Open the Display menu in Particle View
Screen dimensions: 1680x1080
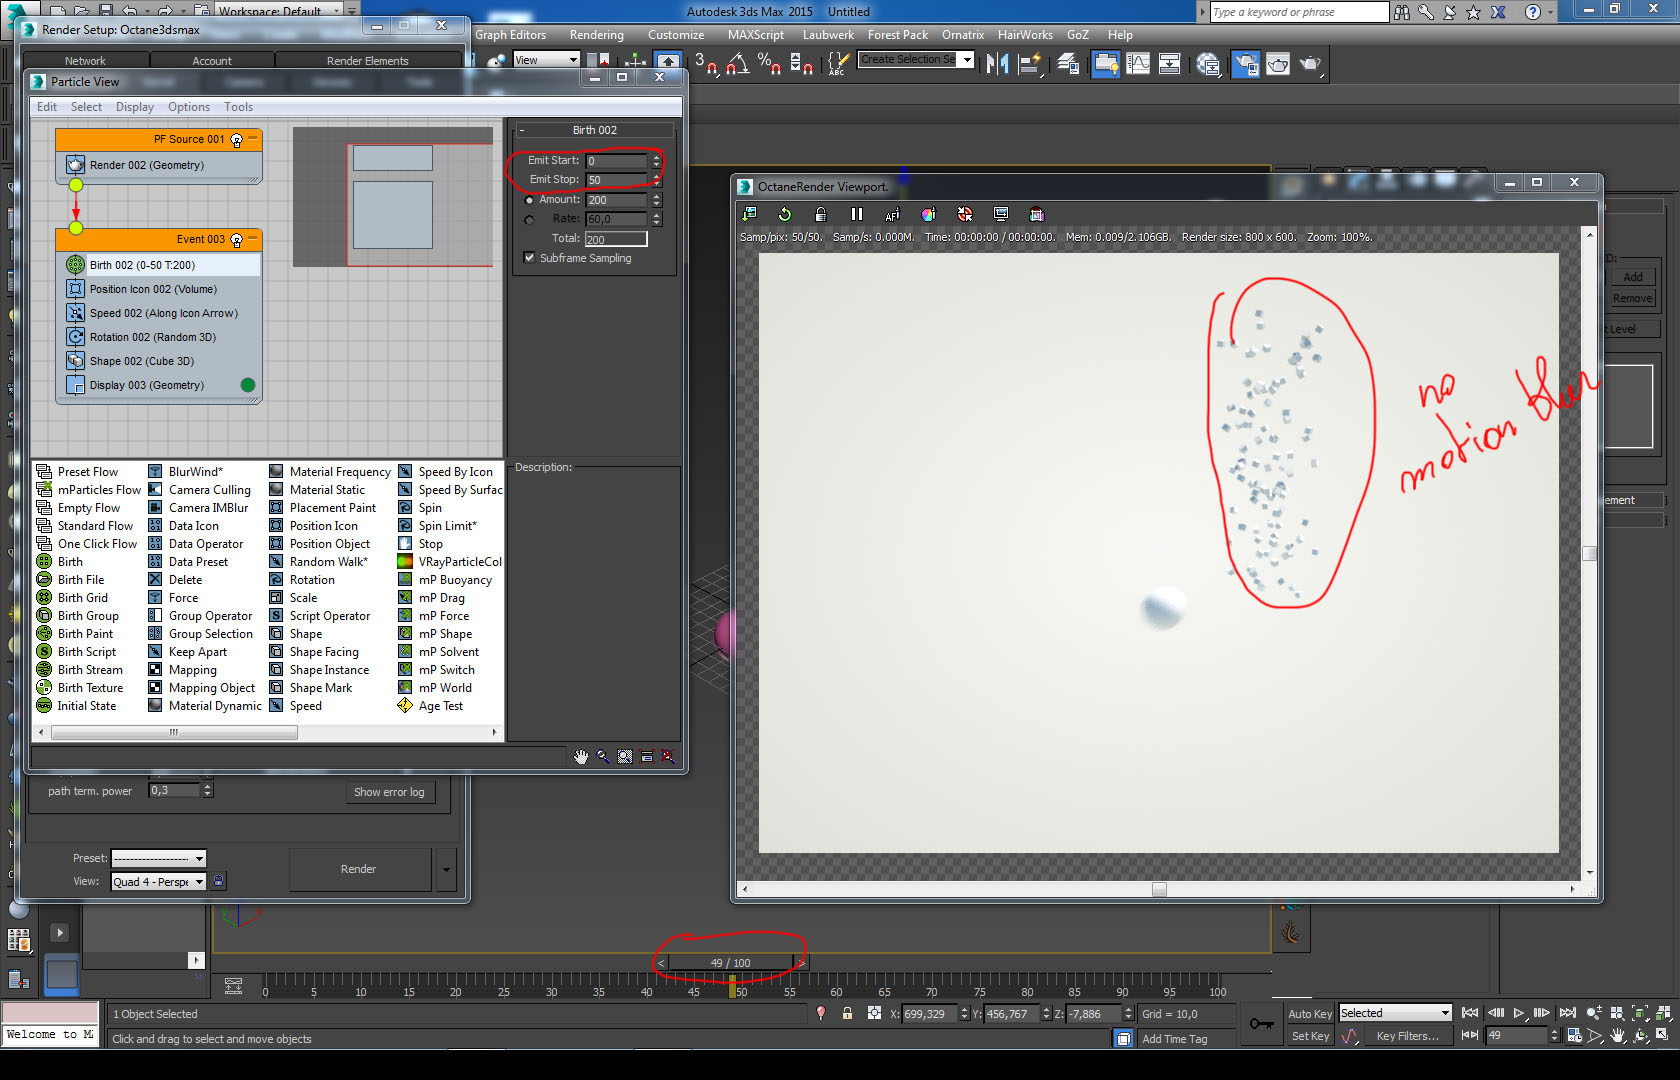pos(135,107)
